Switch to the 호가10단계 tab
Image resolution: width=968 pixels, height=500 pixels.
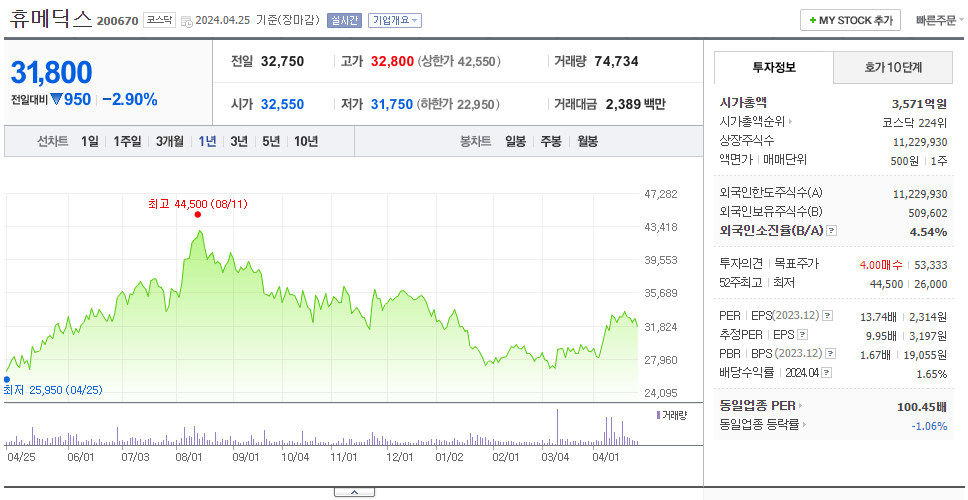893,67
